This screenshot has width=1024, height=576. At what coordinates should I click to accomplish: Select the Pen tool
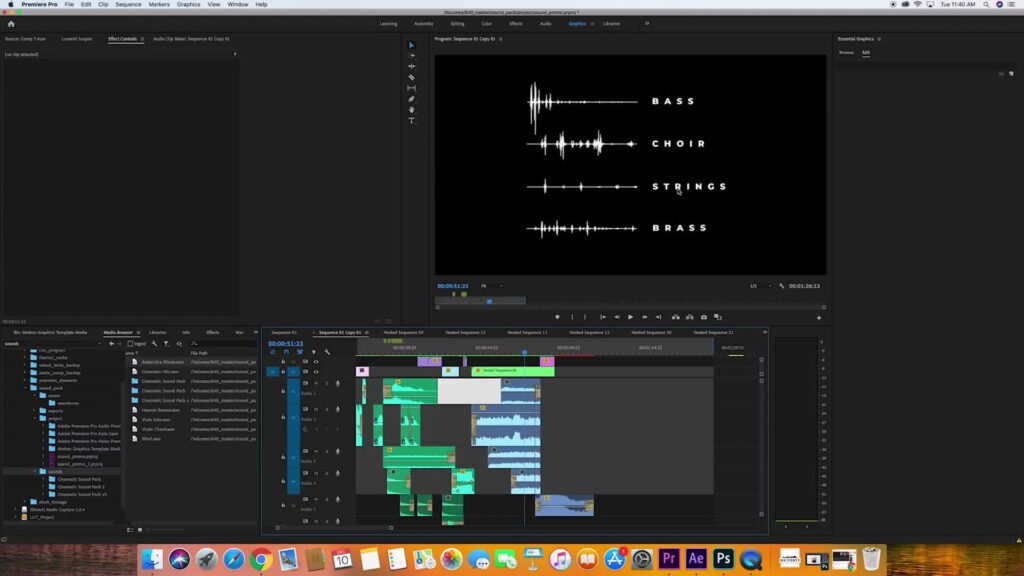[411, 99]
